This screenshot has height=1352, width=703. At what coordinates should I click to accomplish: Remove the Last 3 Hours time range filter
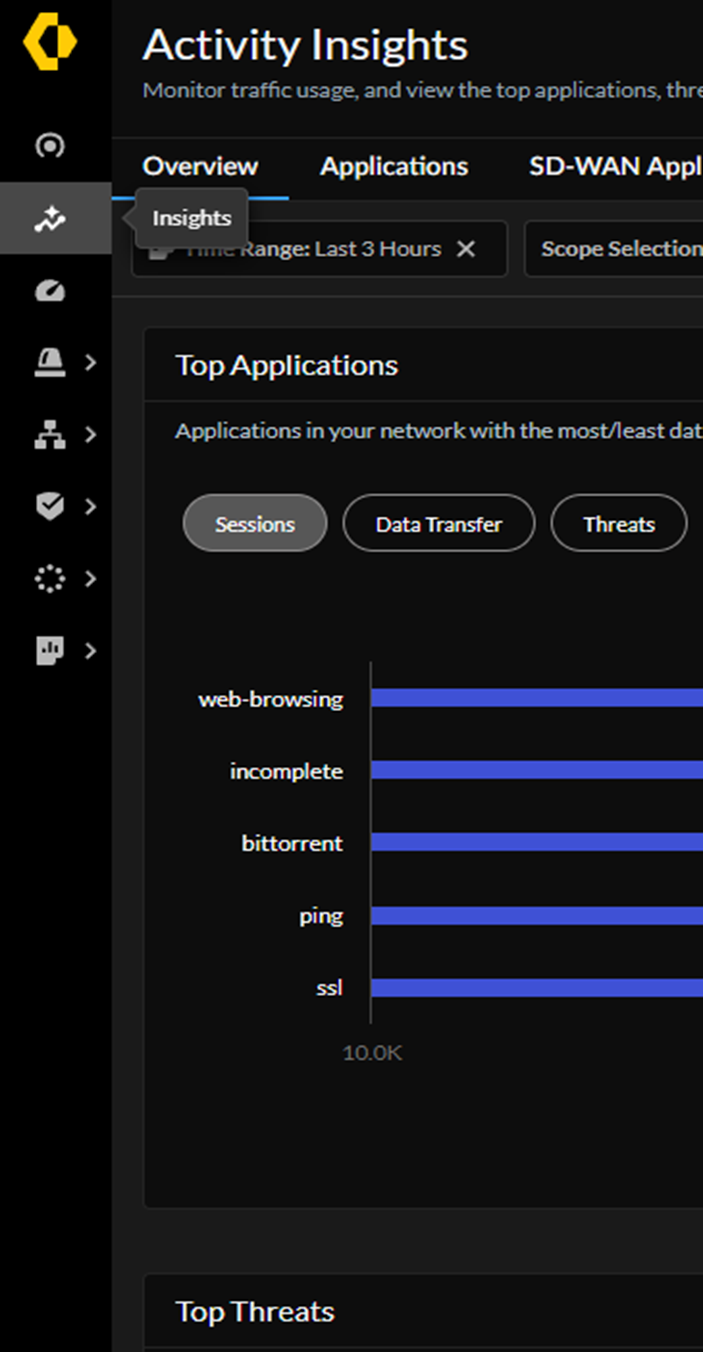click(465, 248)
